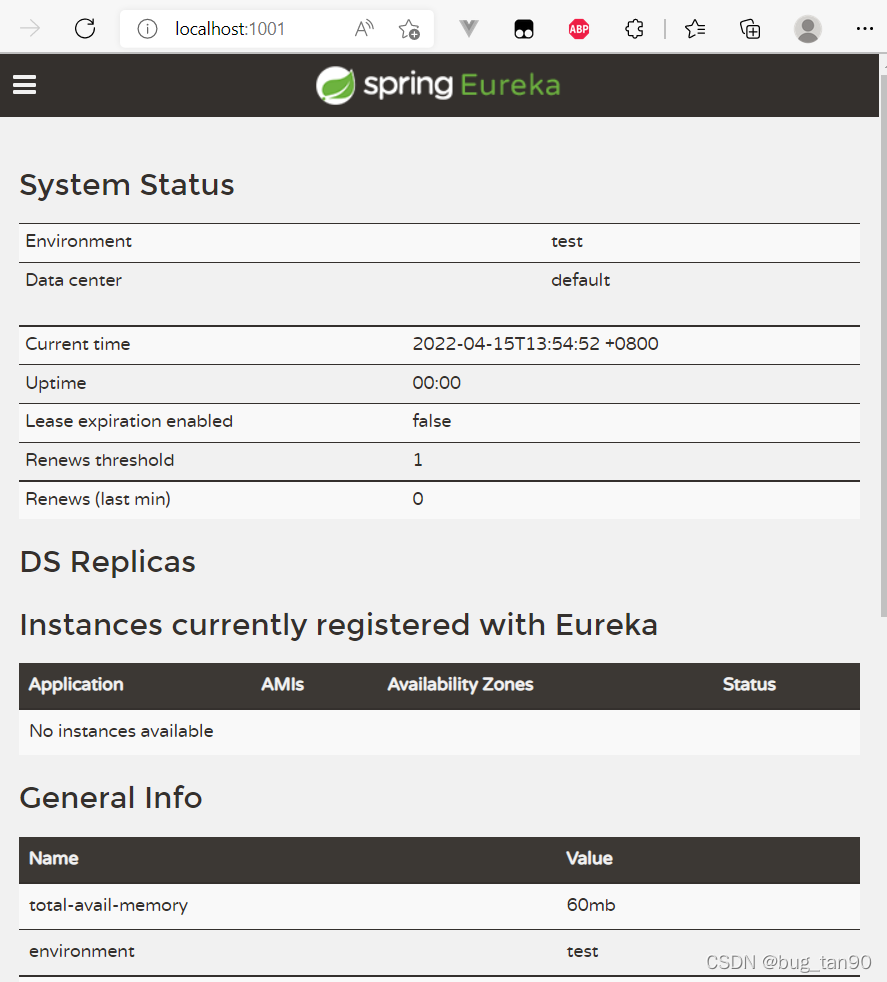Select the total-avail-memory value 60mb
Viewport: 887px width, 982px height.
[x=591, y=905]
